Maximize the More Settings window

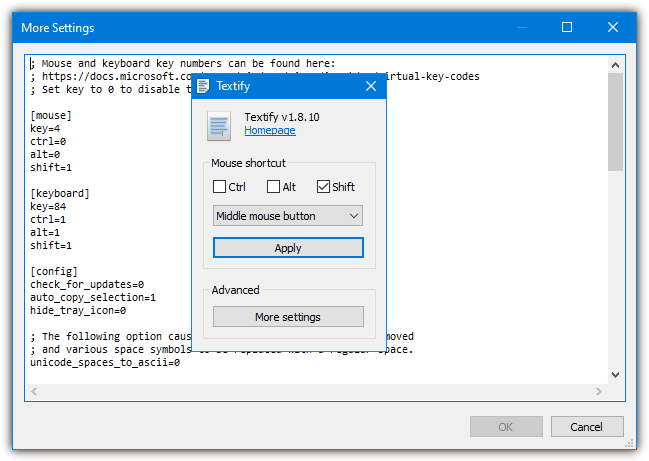[567, 27]
